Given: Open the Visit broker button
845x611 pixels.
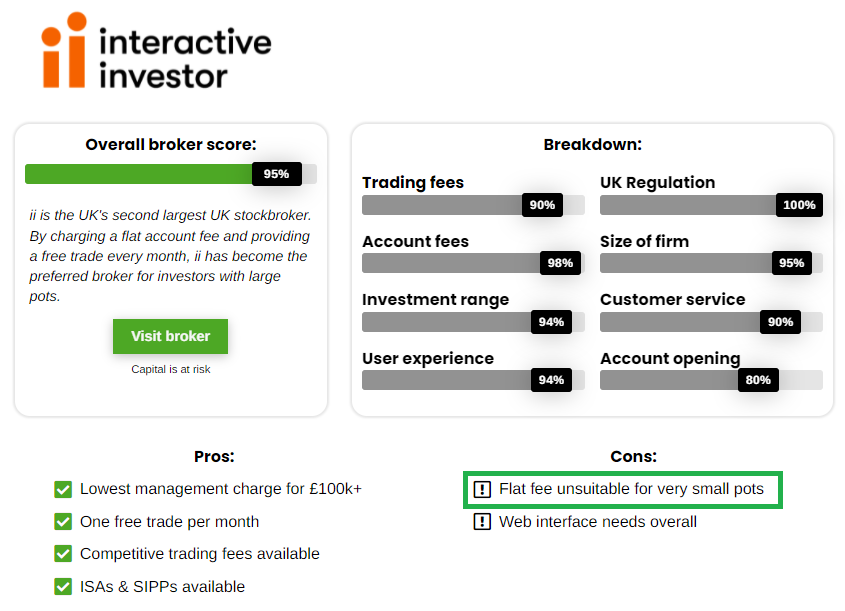Looking at the screenshot, I should [170, 336].
